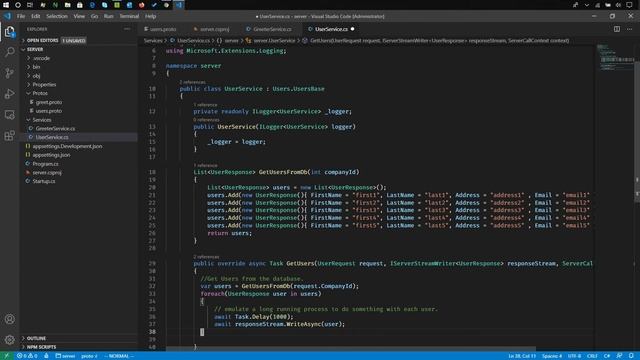Click unsaved dot on UserService.cs tab

pyautogui.click(x=352, y=29)
